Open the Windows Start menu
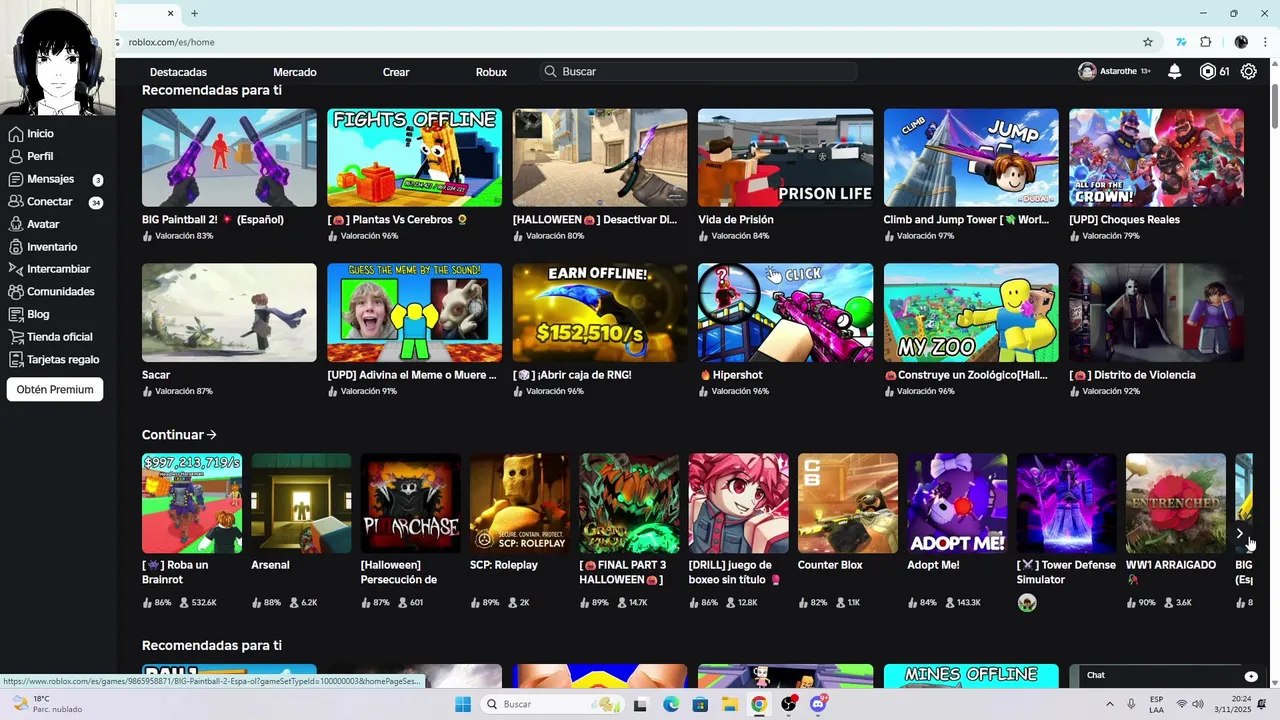This screenshot has height=720, width=1280. point(462,704)
